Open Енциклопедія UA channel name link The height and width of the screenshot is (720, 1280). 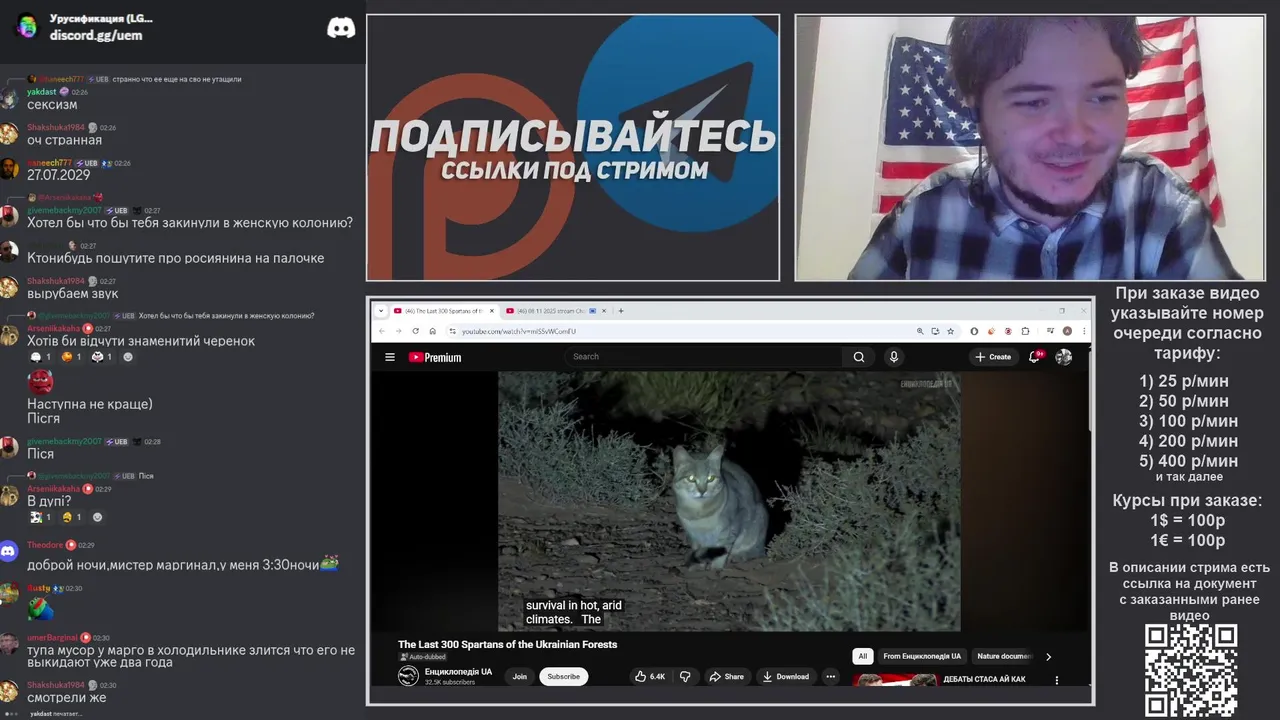(x=458, y=672)
